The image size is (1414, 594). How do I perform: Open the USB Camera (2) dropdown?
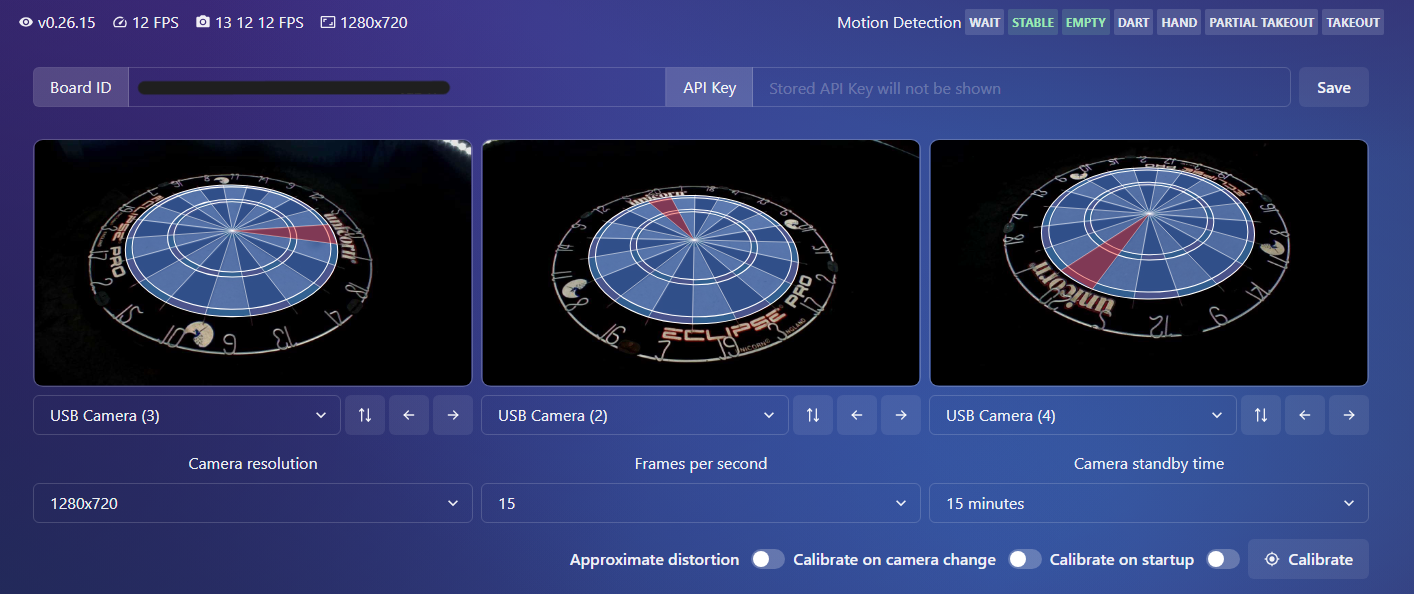click(x=635, y=415)
